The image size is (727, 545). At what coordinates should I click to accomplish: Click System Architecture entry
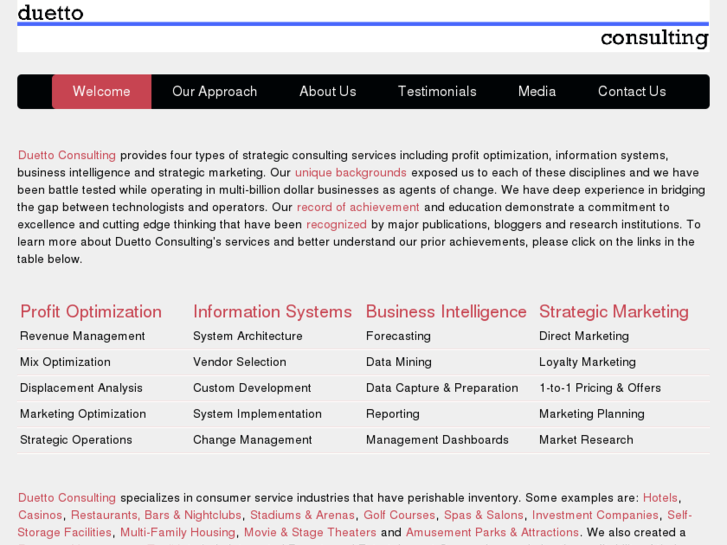click(x=248, y=336)
